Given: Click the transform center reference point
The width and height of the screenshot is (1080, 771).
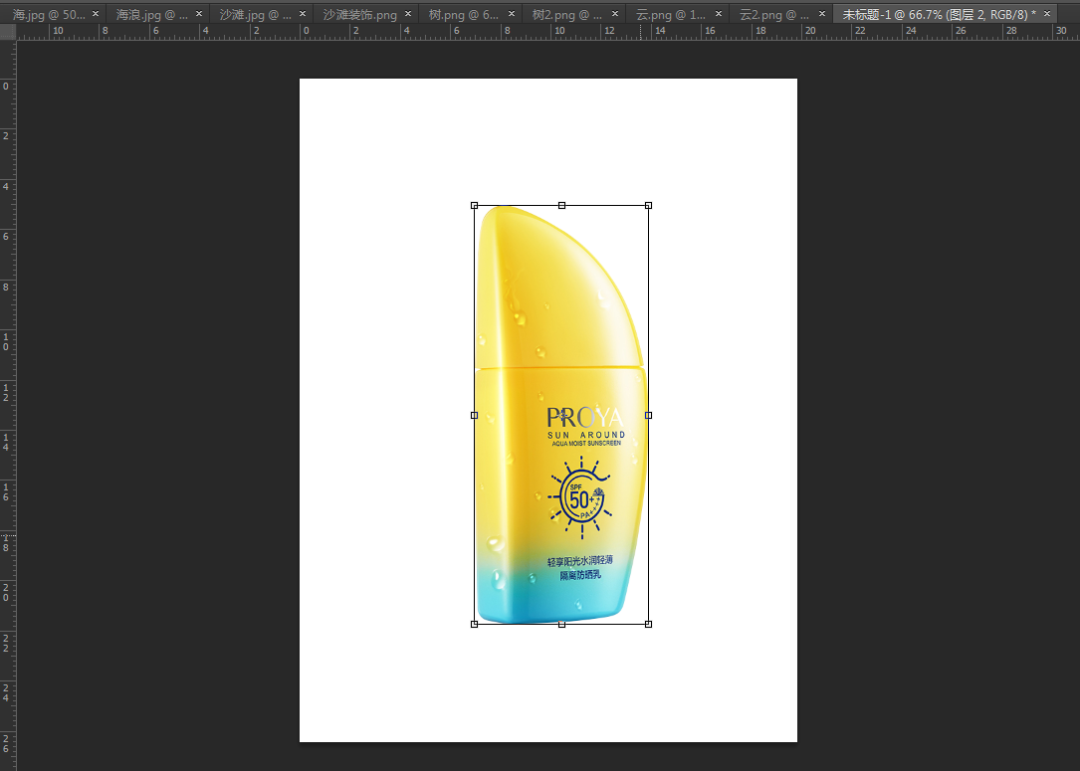Looking at the screenshot, I should [562, 415].
